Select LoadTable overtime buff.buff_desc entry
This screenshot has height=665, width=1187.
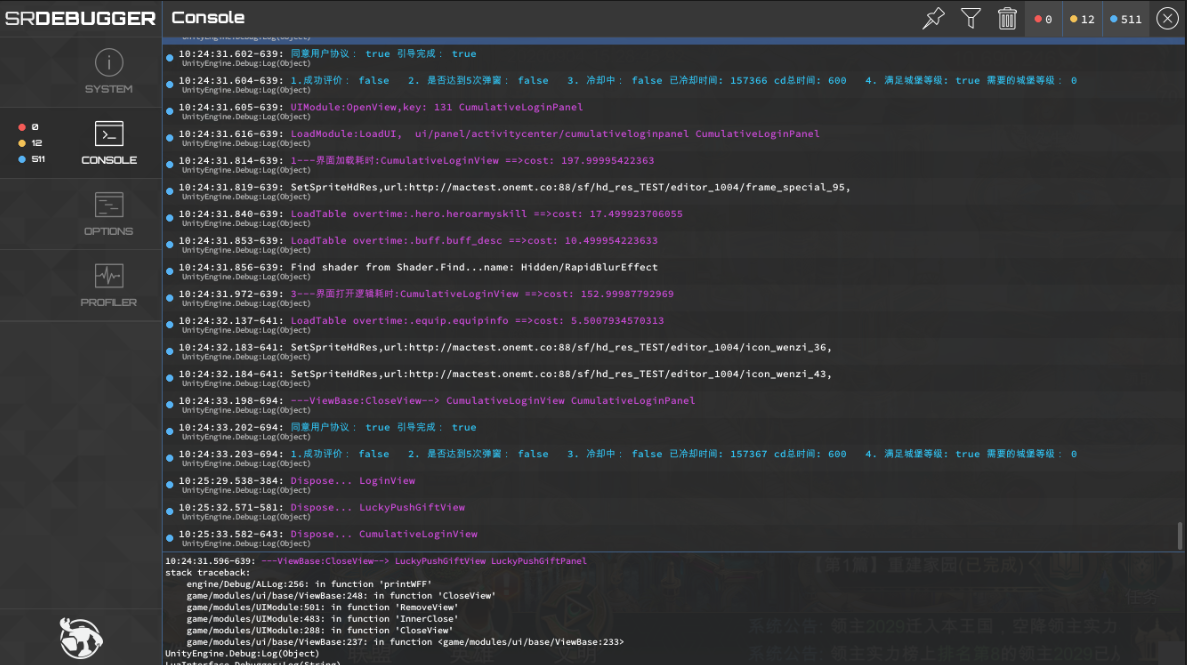[673, 244]
